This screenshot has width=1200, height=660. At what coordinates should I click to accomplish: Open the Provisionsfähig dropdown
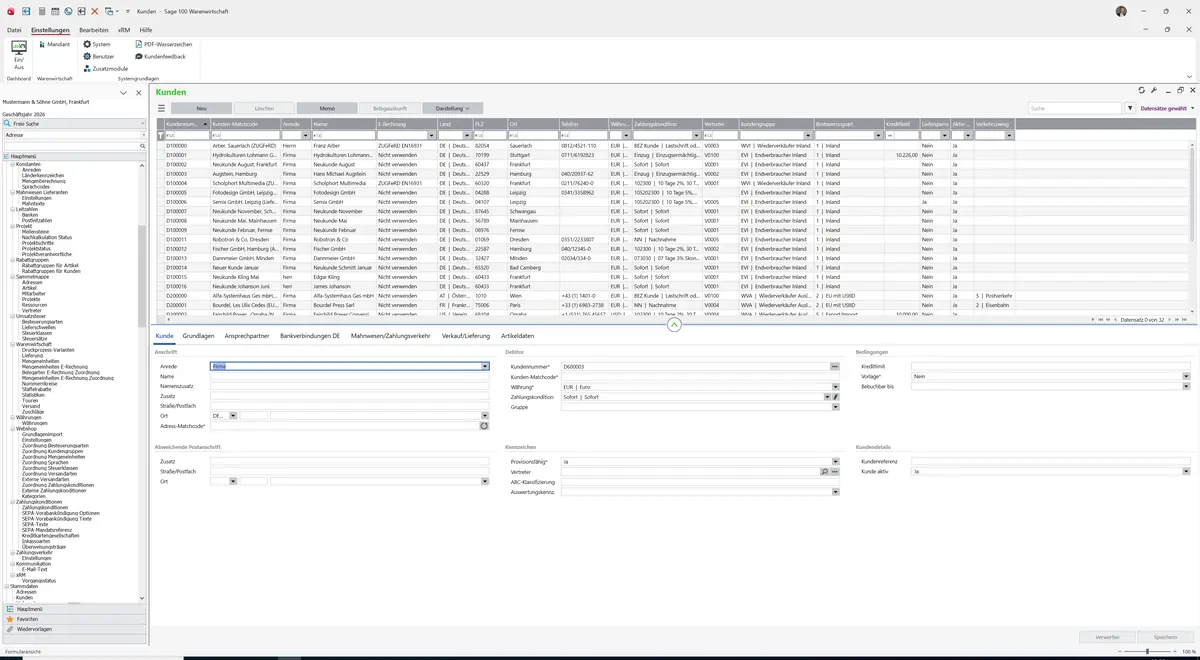(x=835, y=462)
